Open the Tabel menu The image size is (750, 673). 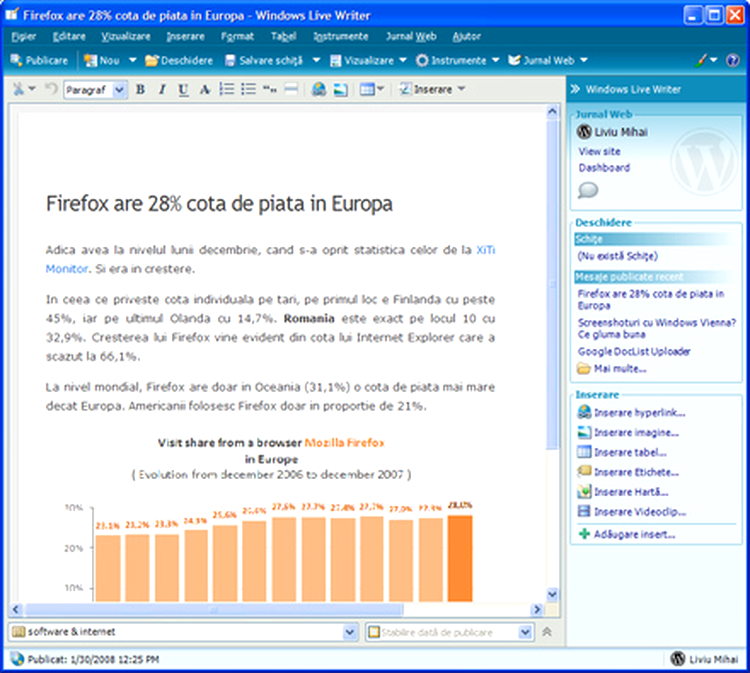pos(283,36)
